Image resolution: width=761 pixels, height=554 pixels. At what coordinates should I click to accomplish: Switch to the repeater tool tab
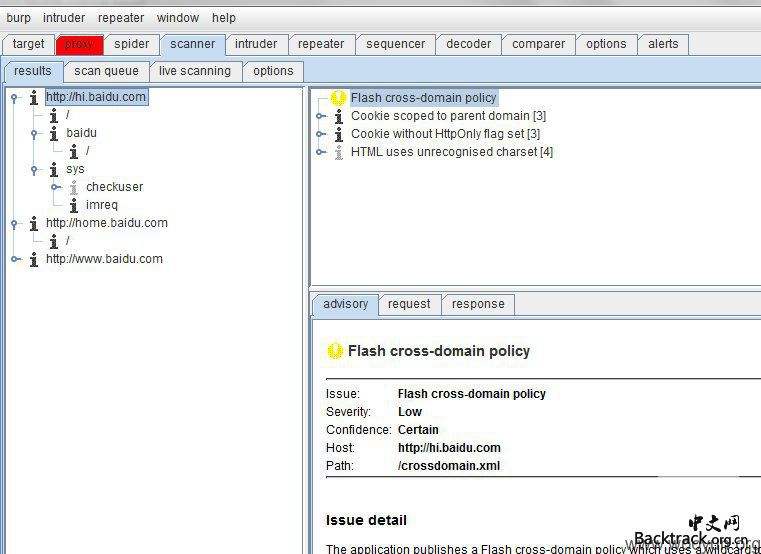321,44
